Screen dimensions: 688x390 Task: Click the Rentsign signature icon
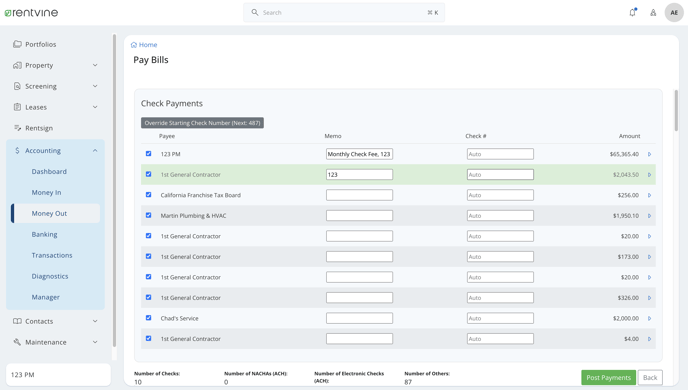pos(17,128)
